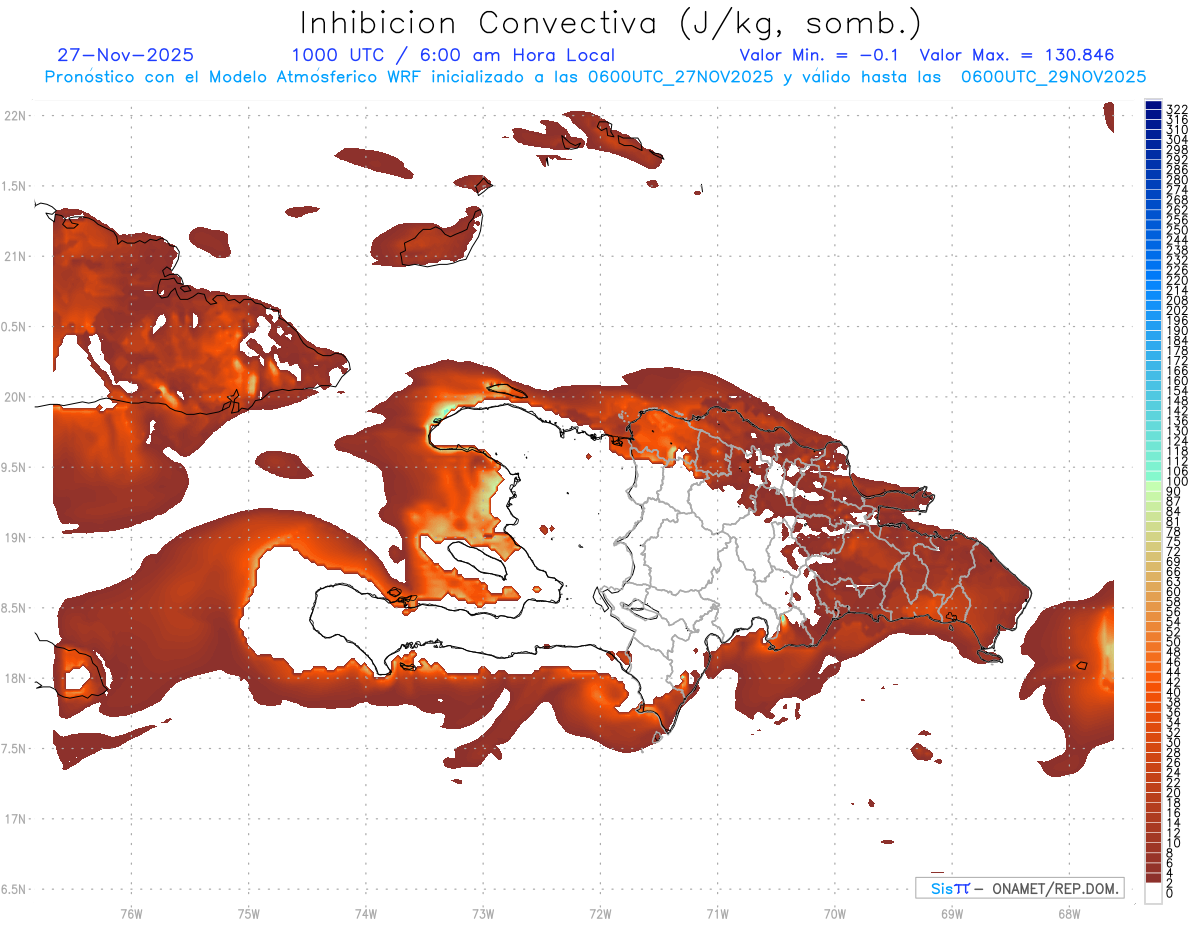Click the '72W' longitude label
This screenshot has height=927, width=1200.
[600, 913]
